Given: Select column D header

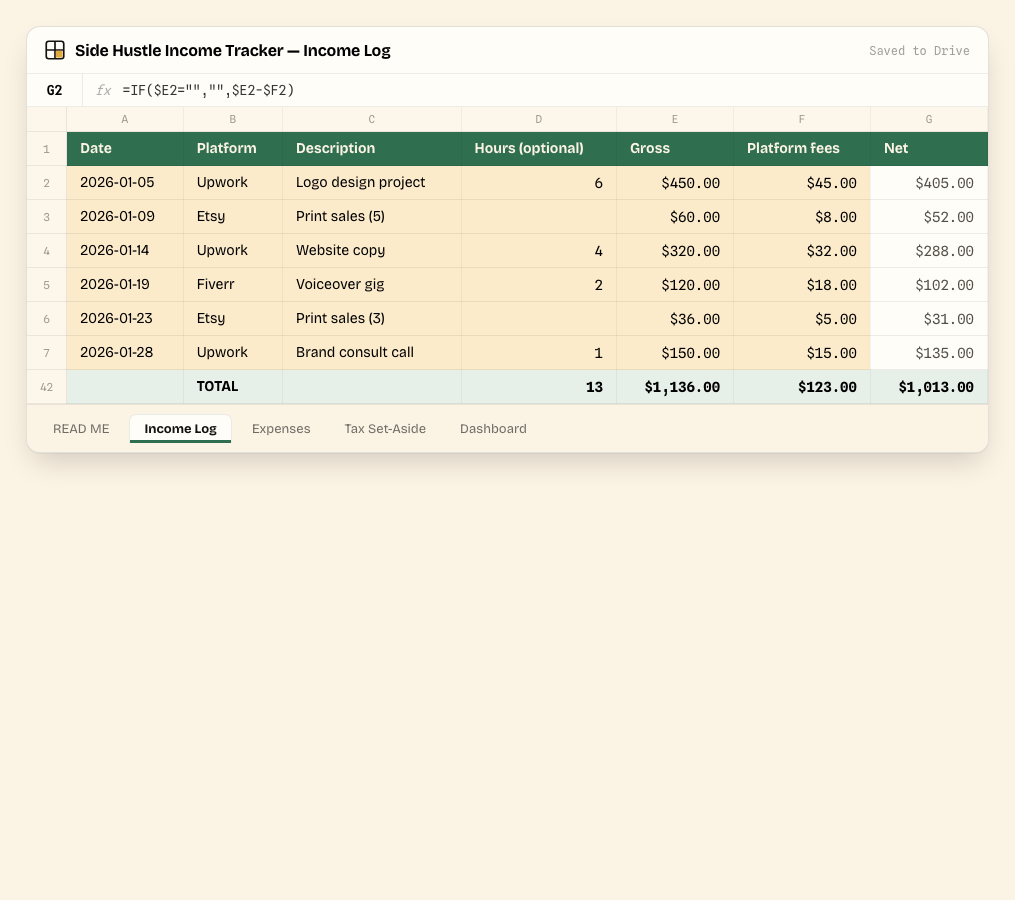Looking at the screenshot, I should [x=539, y=119].
